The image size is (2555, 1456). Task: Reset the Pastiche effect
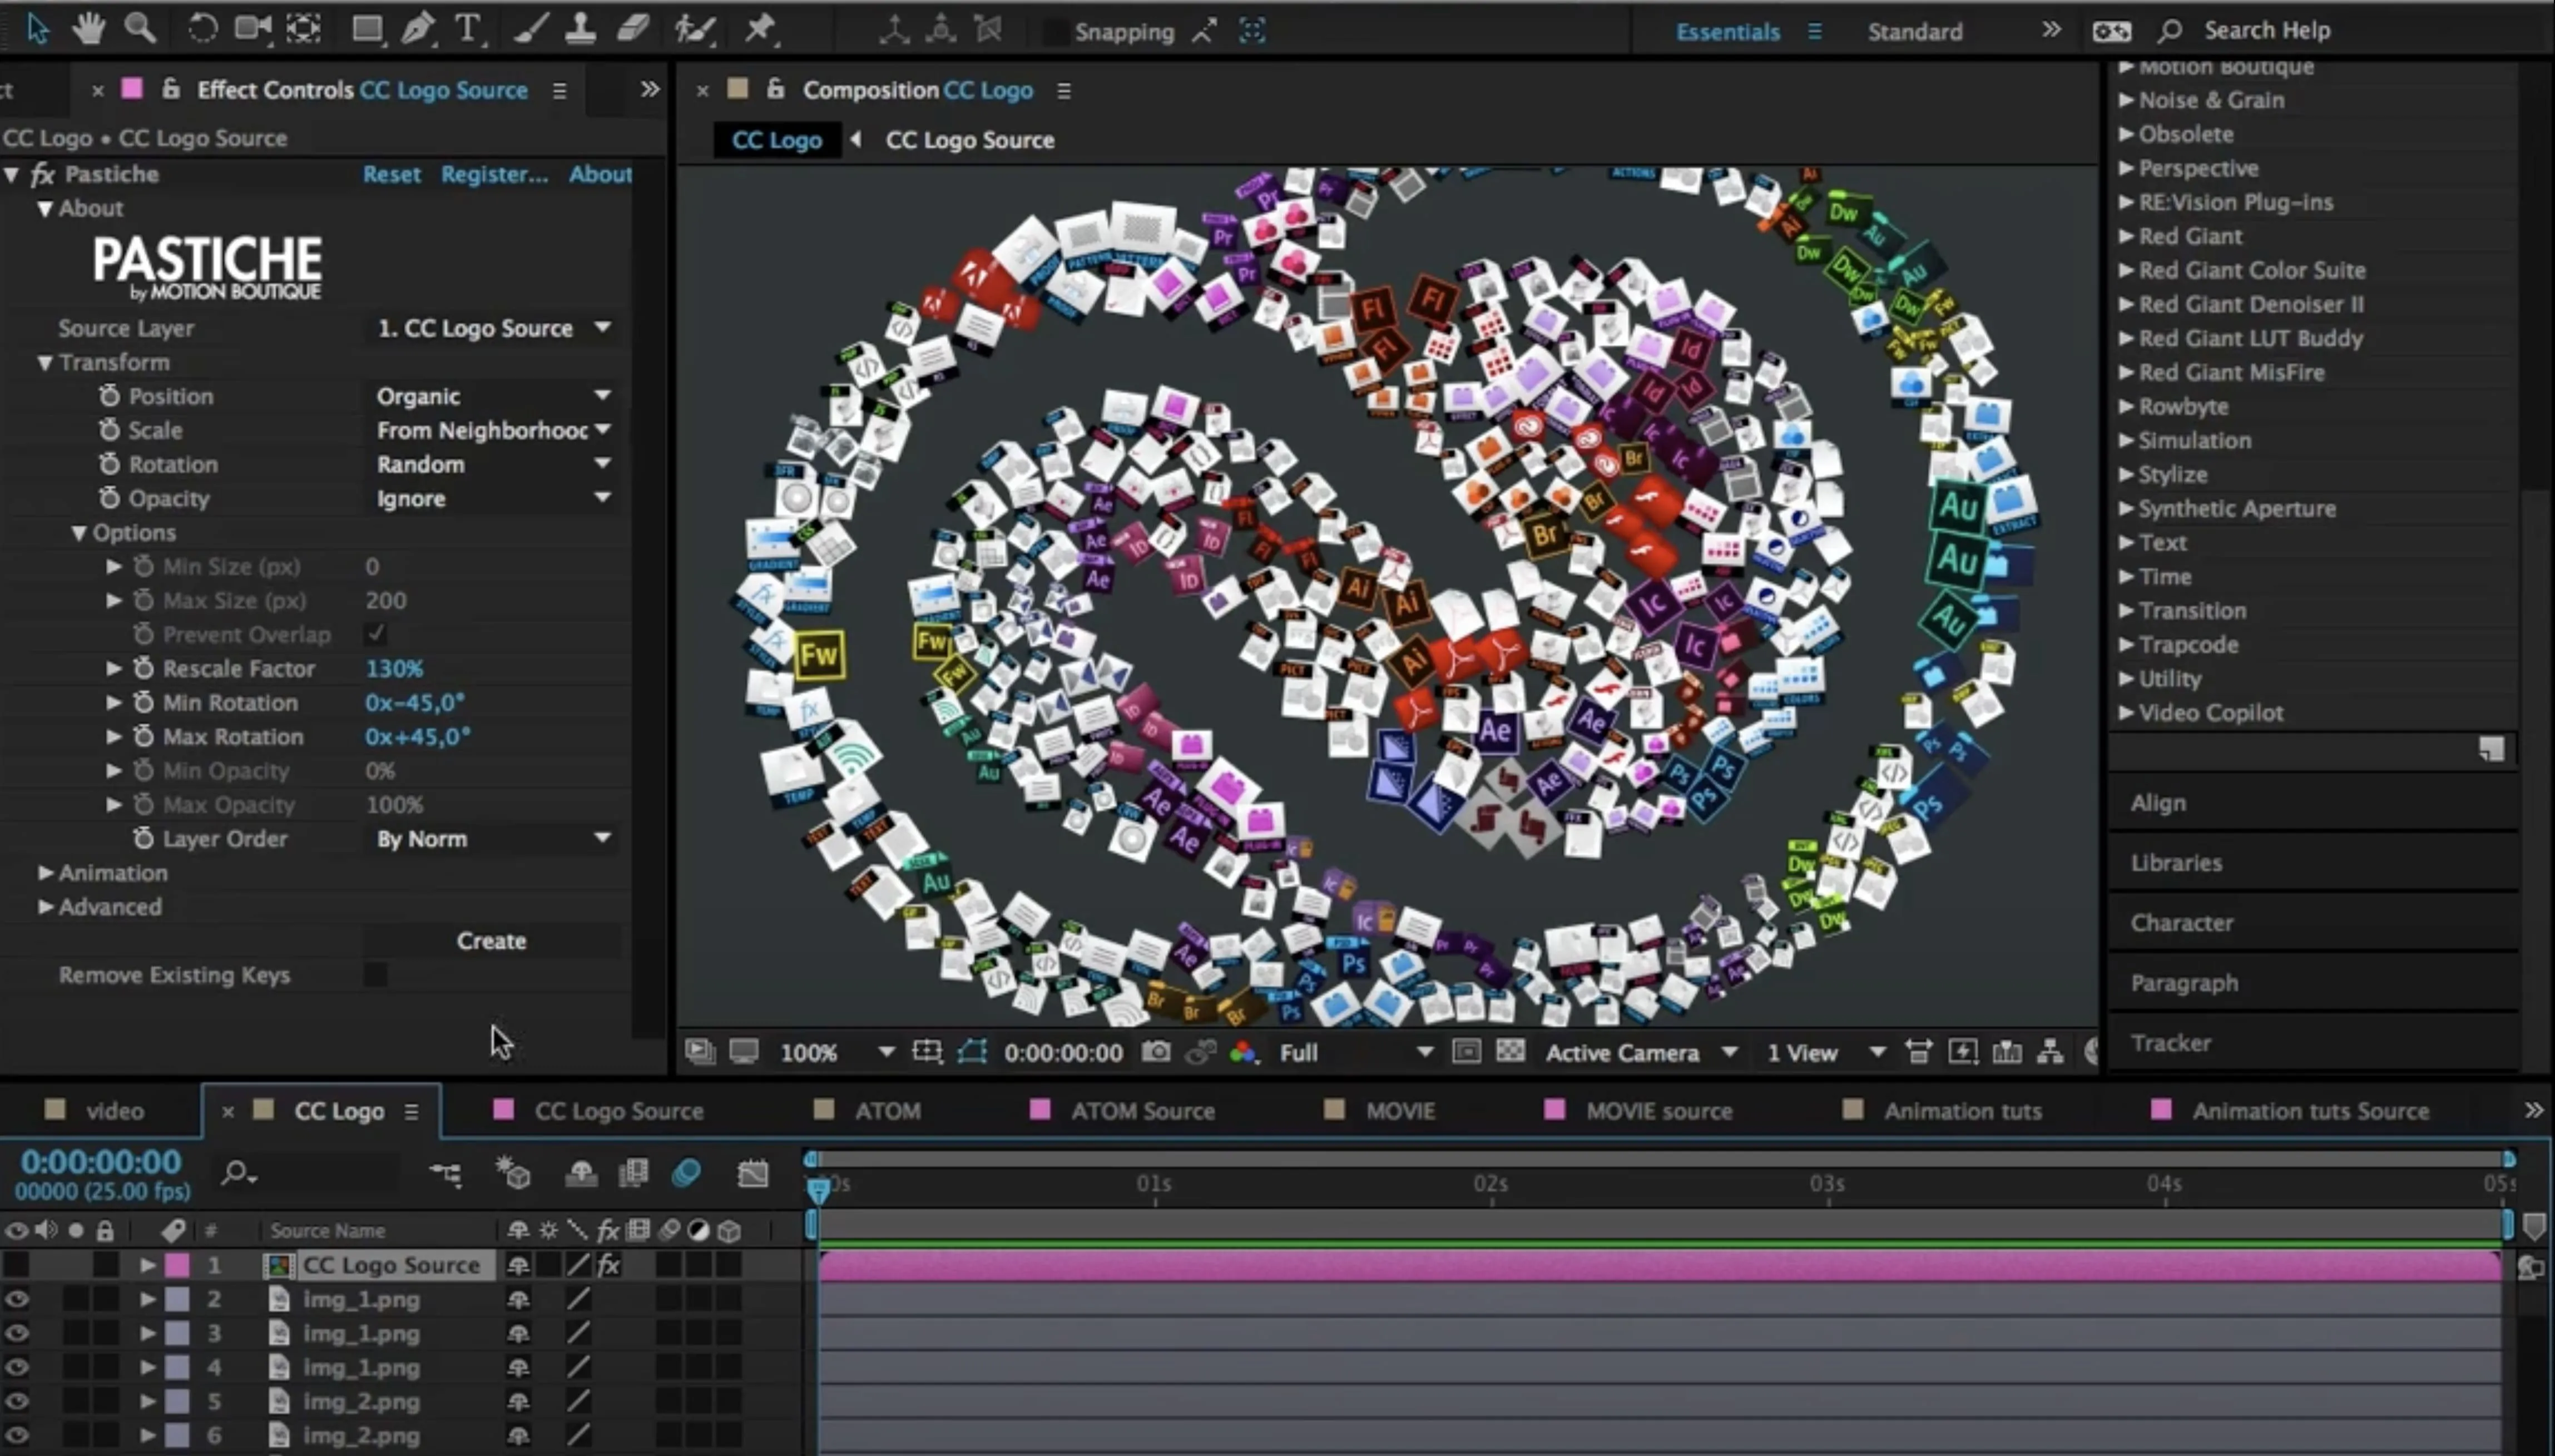[x=391, y=174]
